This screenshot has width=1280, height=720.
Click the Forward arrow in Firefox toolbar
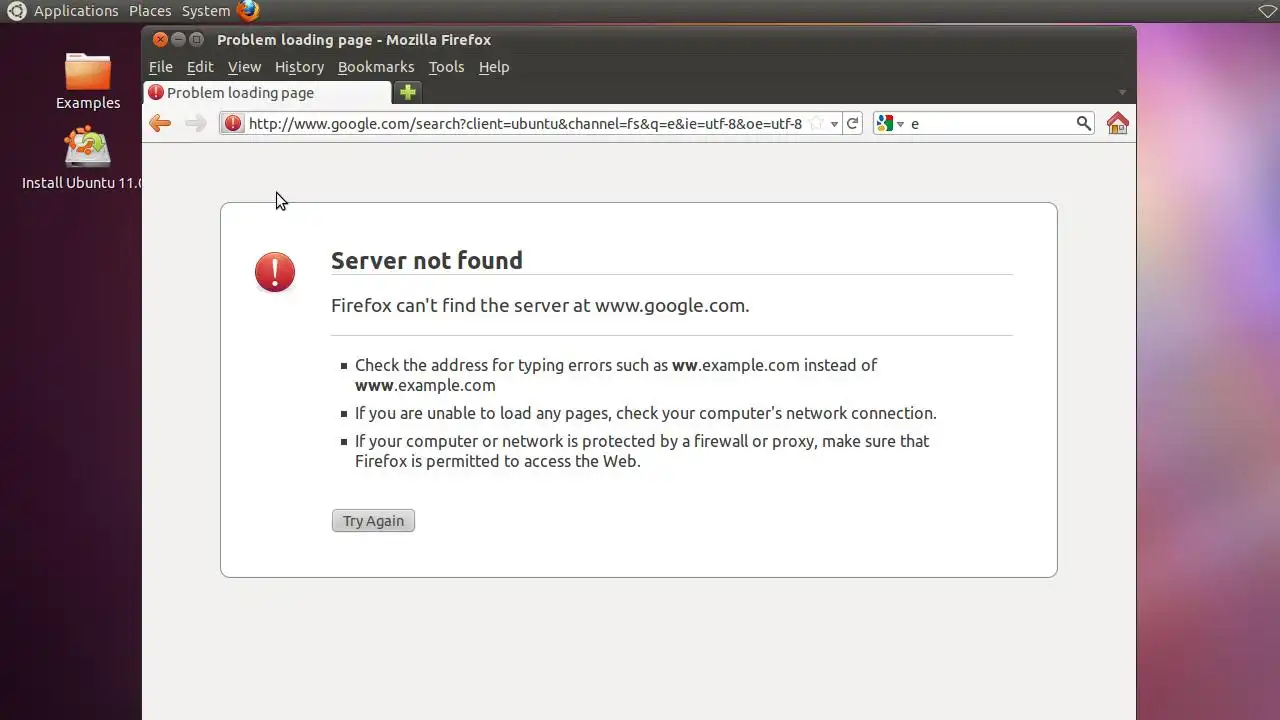click(196, 123)
